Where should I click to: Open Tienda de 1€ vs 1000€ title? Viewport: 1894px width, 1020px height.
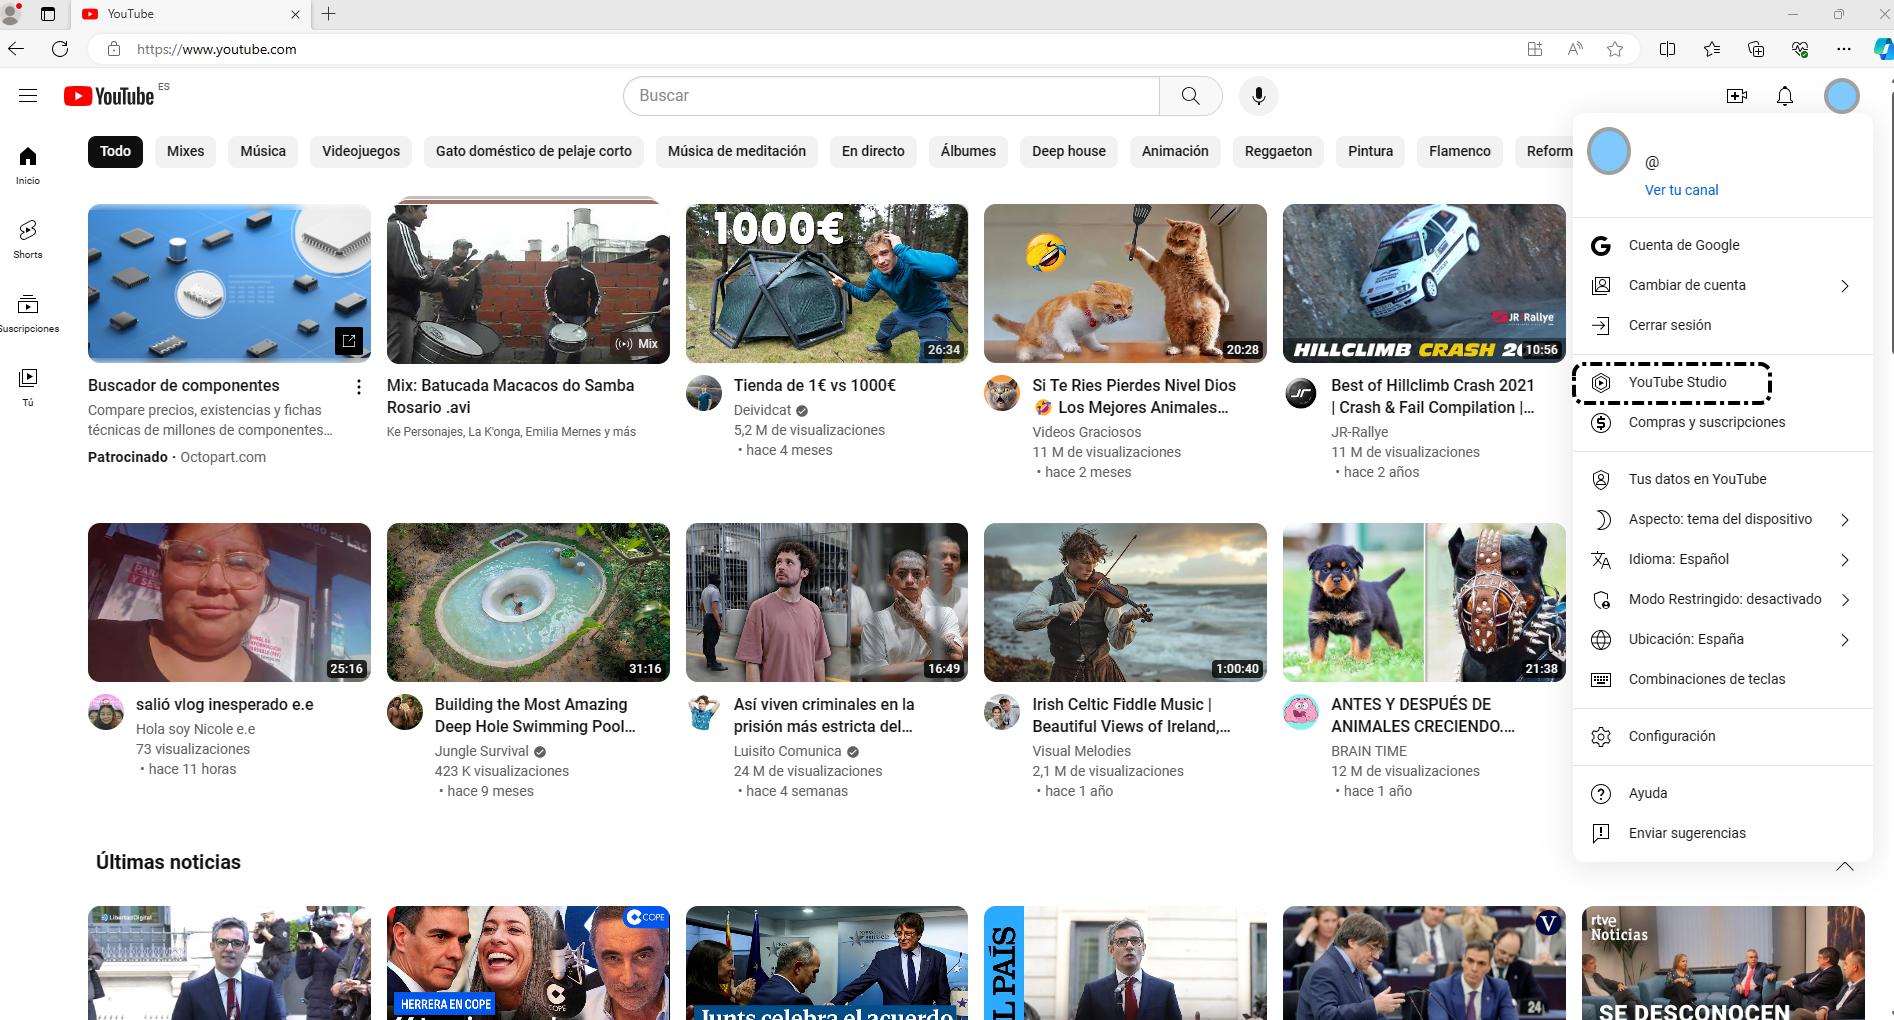tap(814, 385)
